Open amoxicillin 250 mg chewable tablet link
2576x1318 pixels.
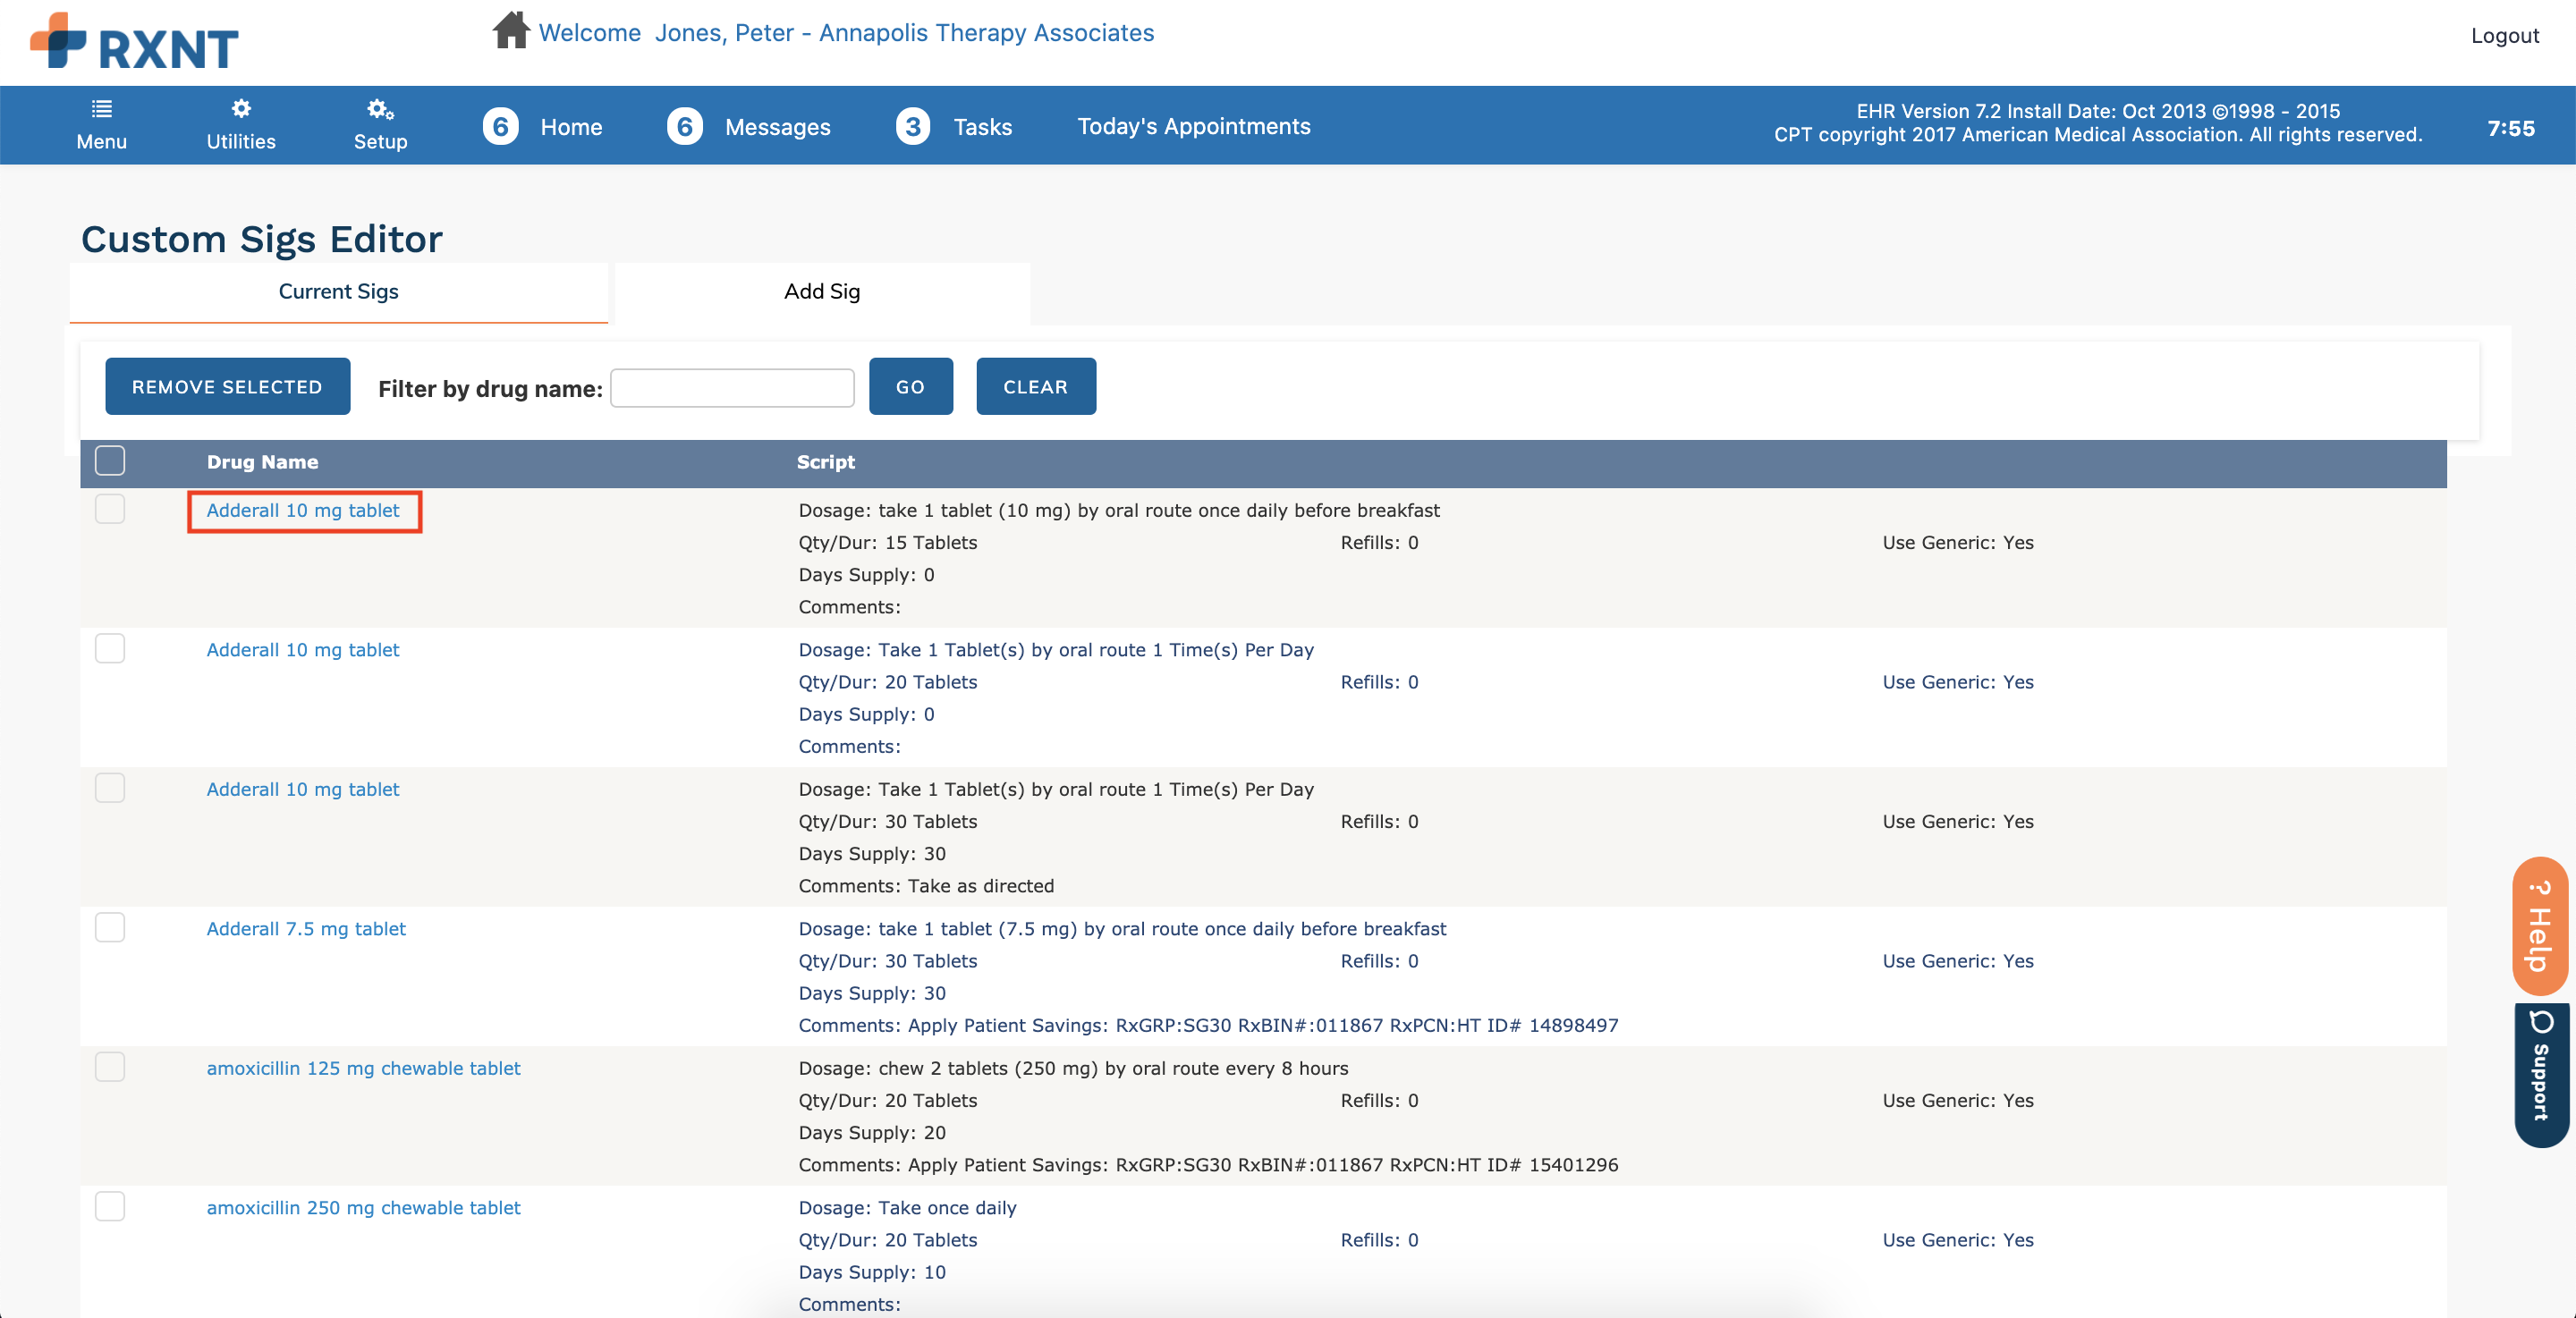pos(363,1208)
